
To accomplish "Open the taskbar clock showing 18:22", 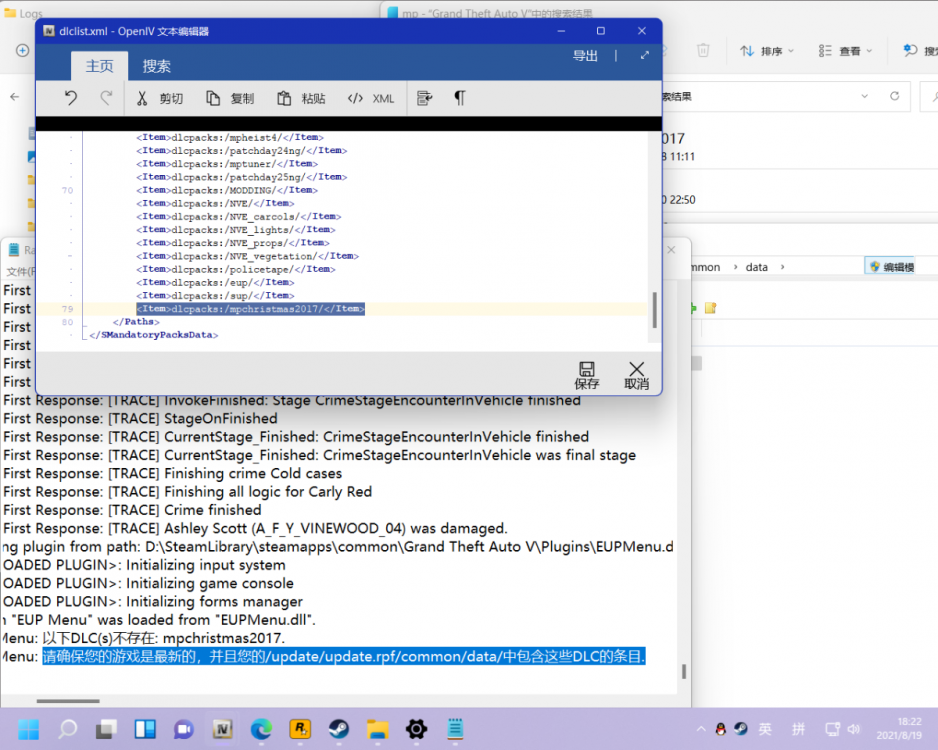I will click(900, 728).
